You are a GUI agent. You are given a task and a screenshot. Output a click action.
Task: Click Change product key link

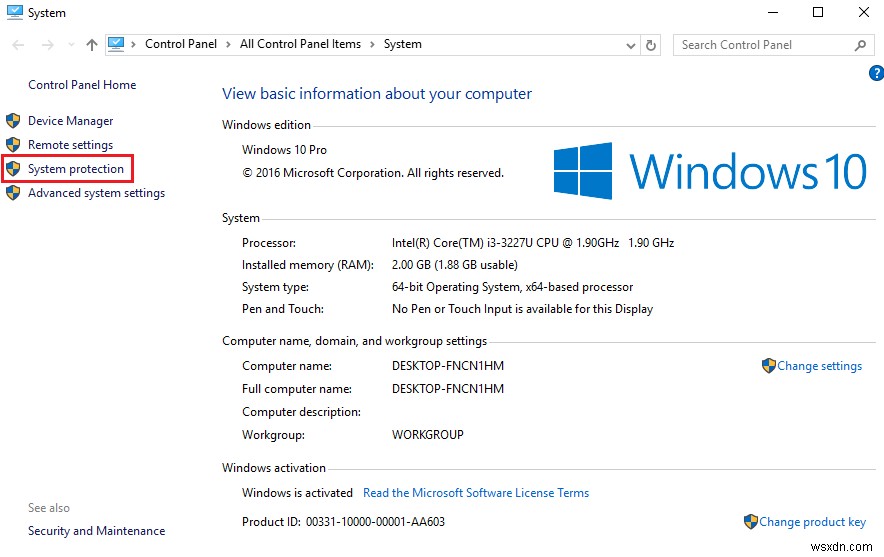pos(812,522)
